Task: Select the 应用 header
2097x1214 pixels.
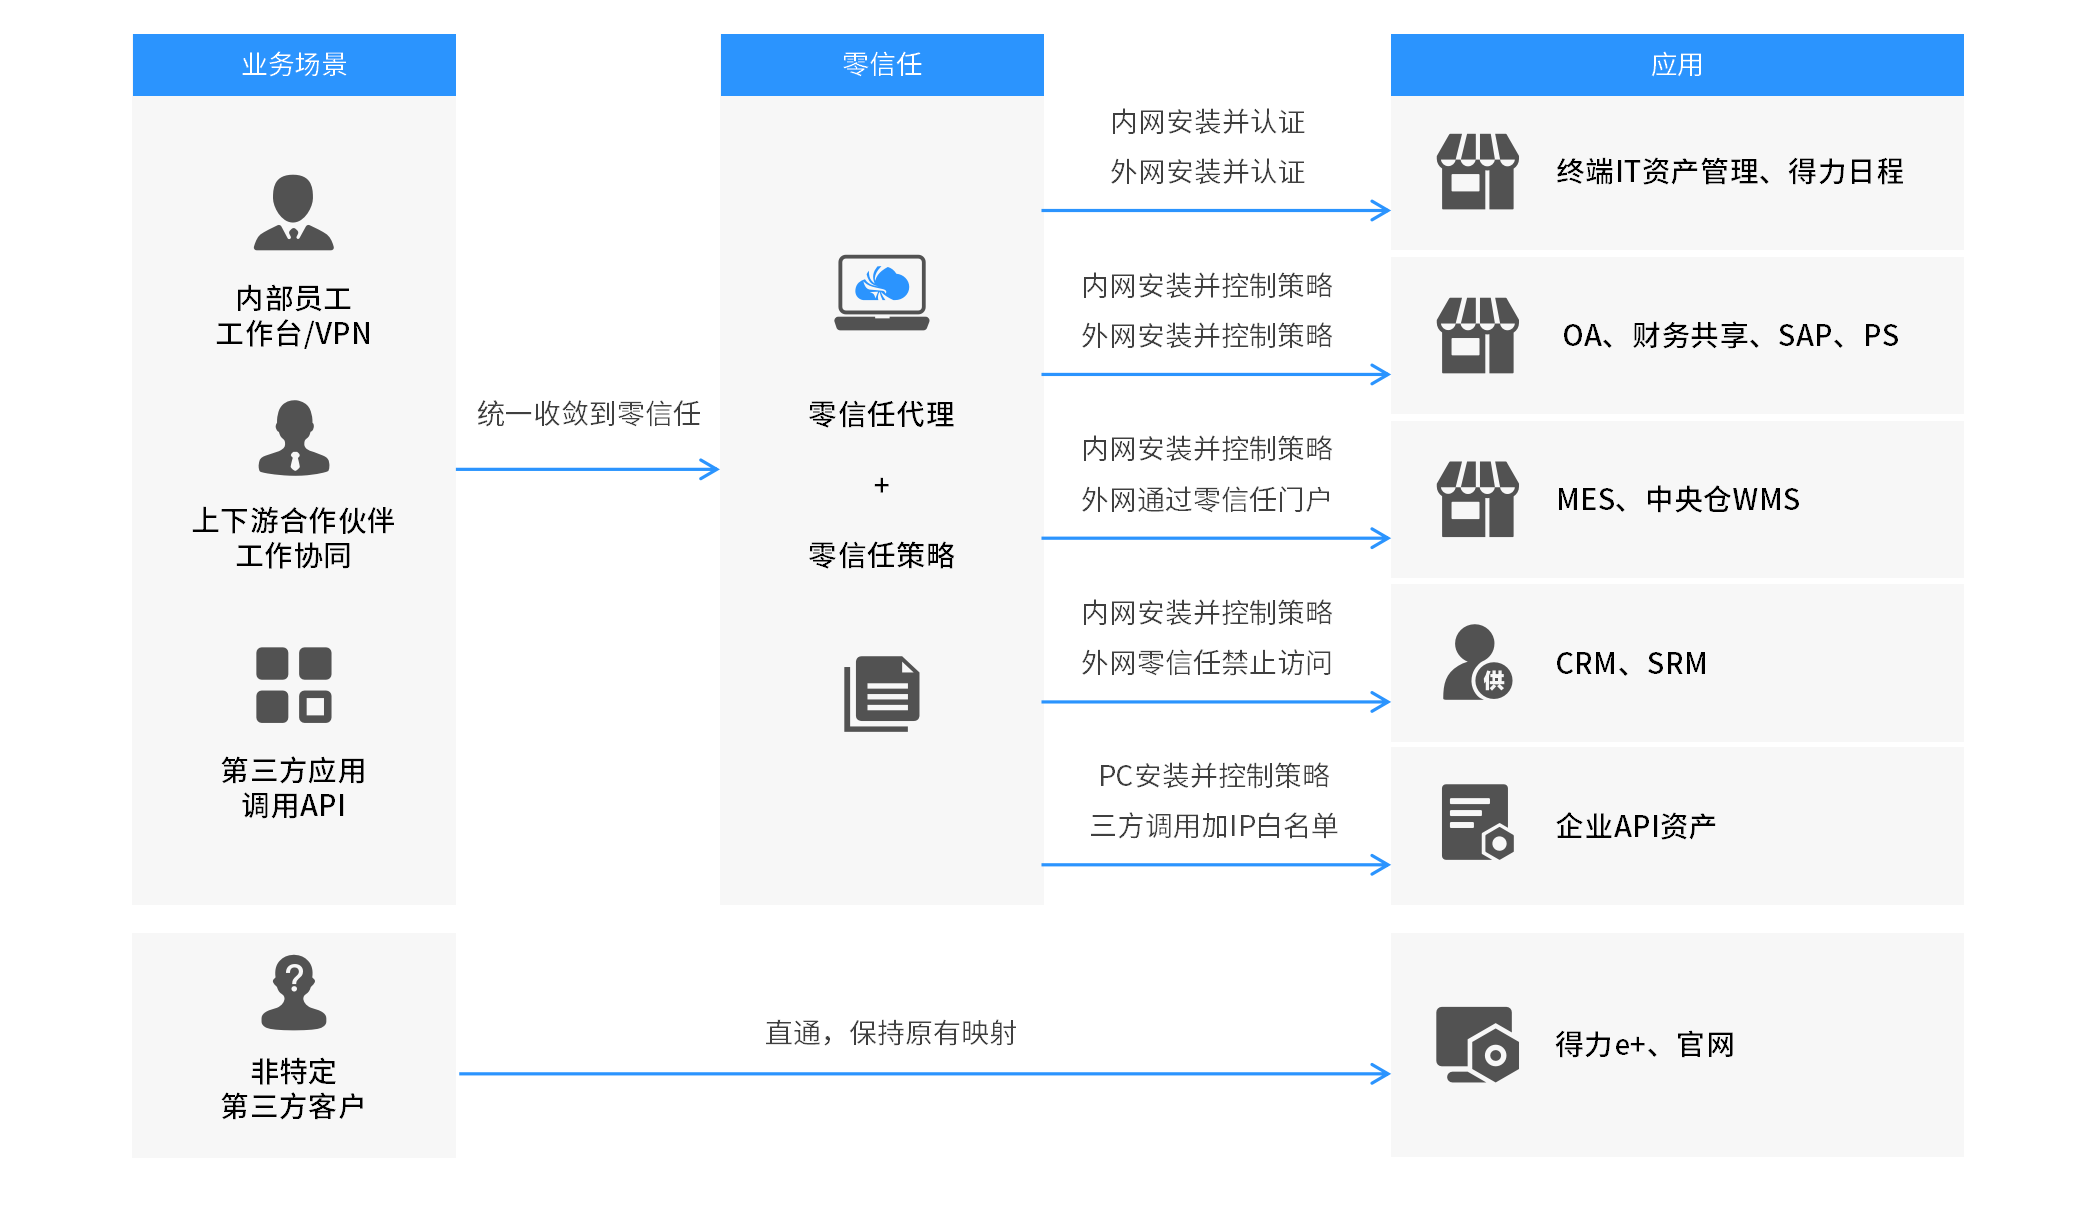Action: 1676,65
